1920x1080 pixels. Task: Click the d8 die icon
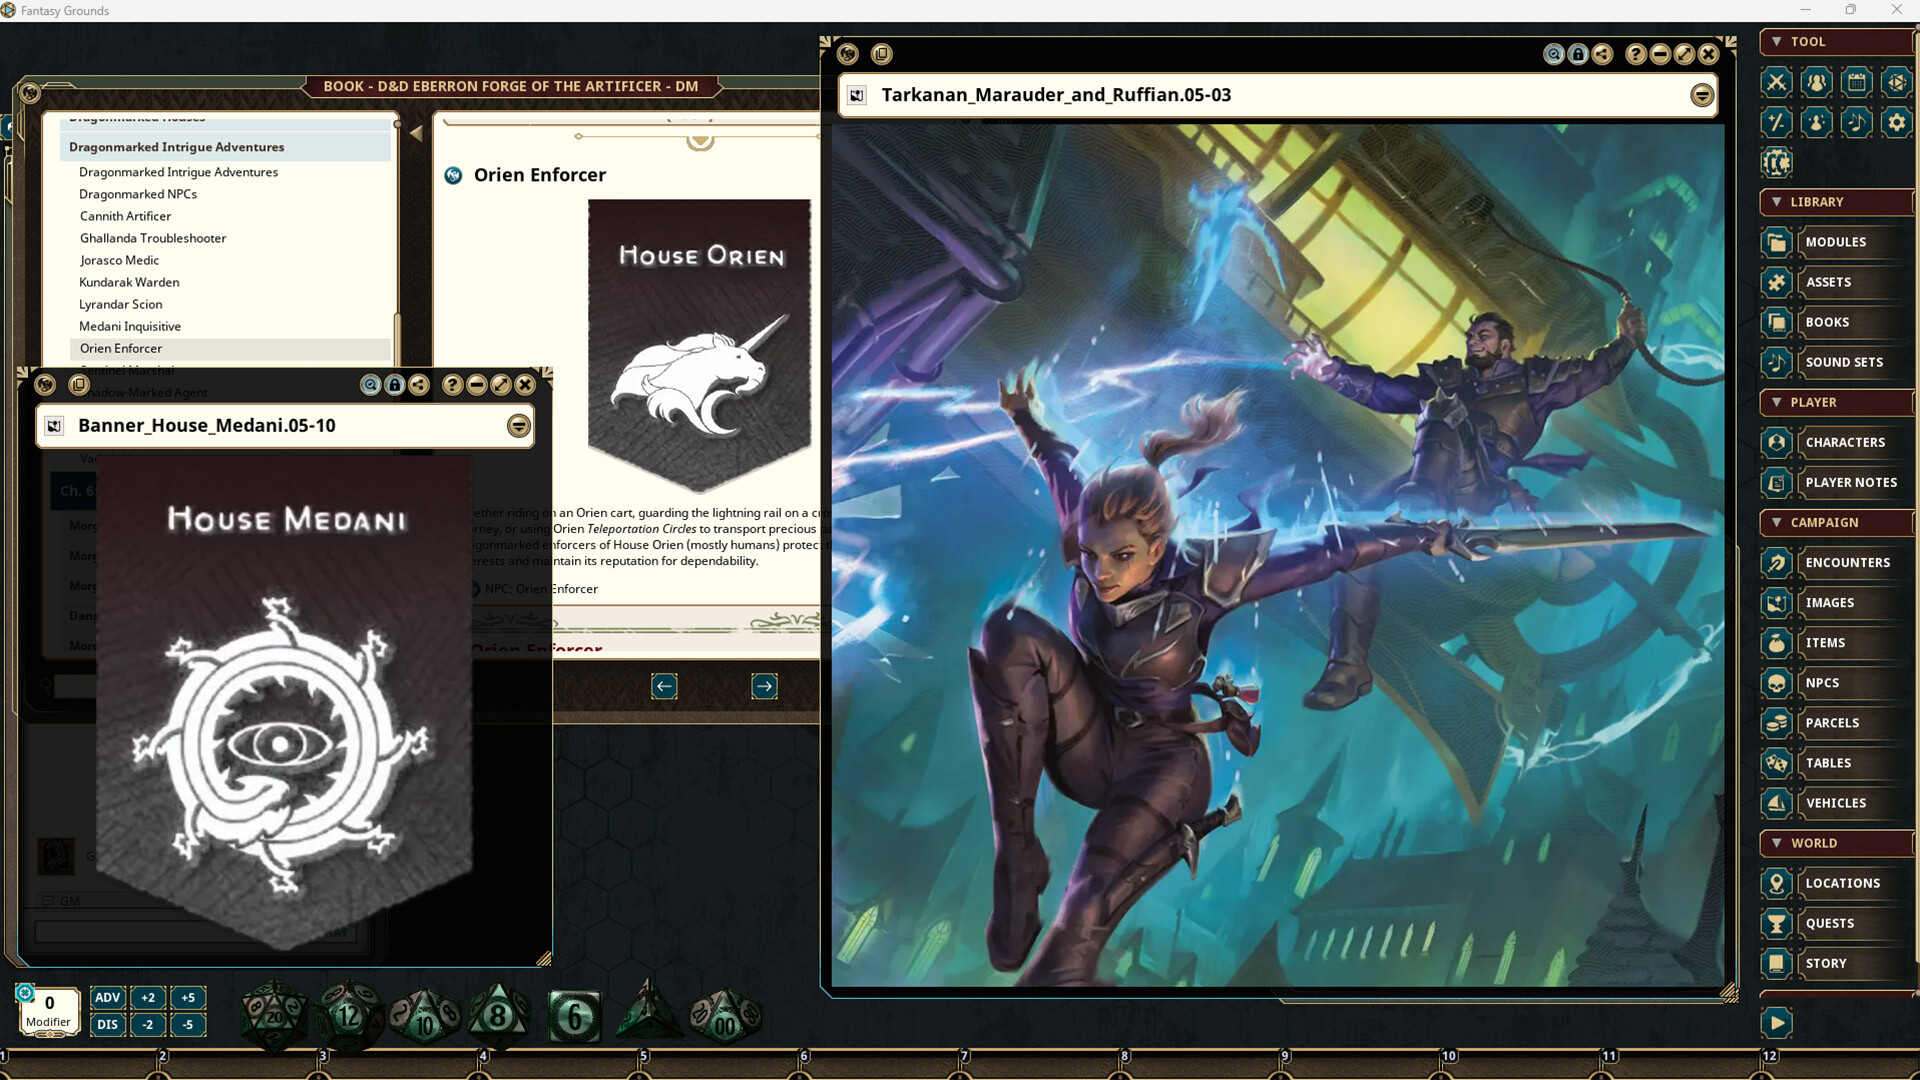pos(498,1016)
